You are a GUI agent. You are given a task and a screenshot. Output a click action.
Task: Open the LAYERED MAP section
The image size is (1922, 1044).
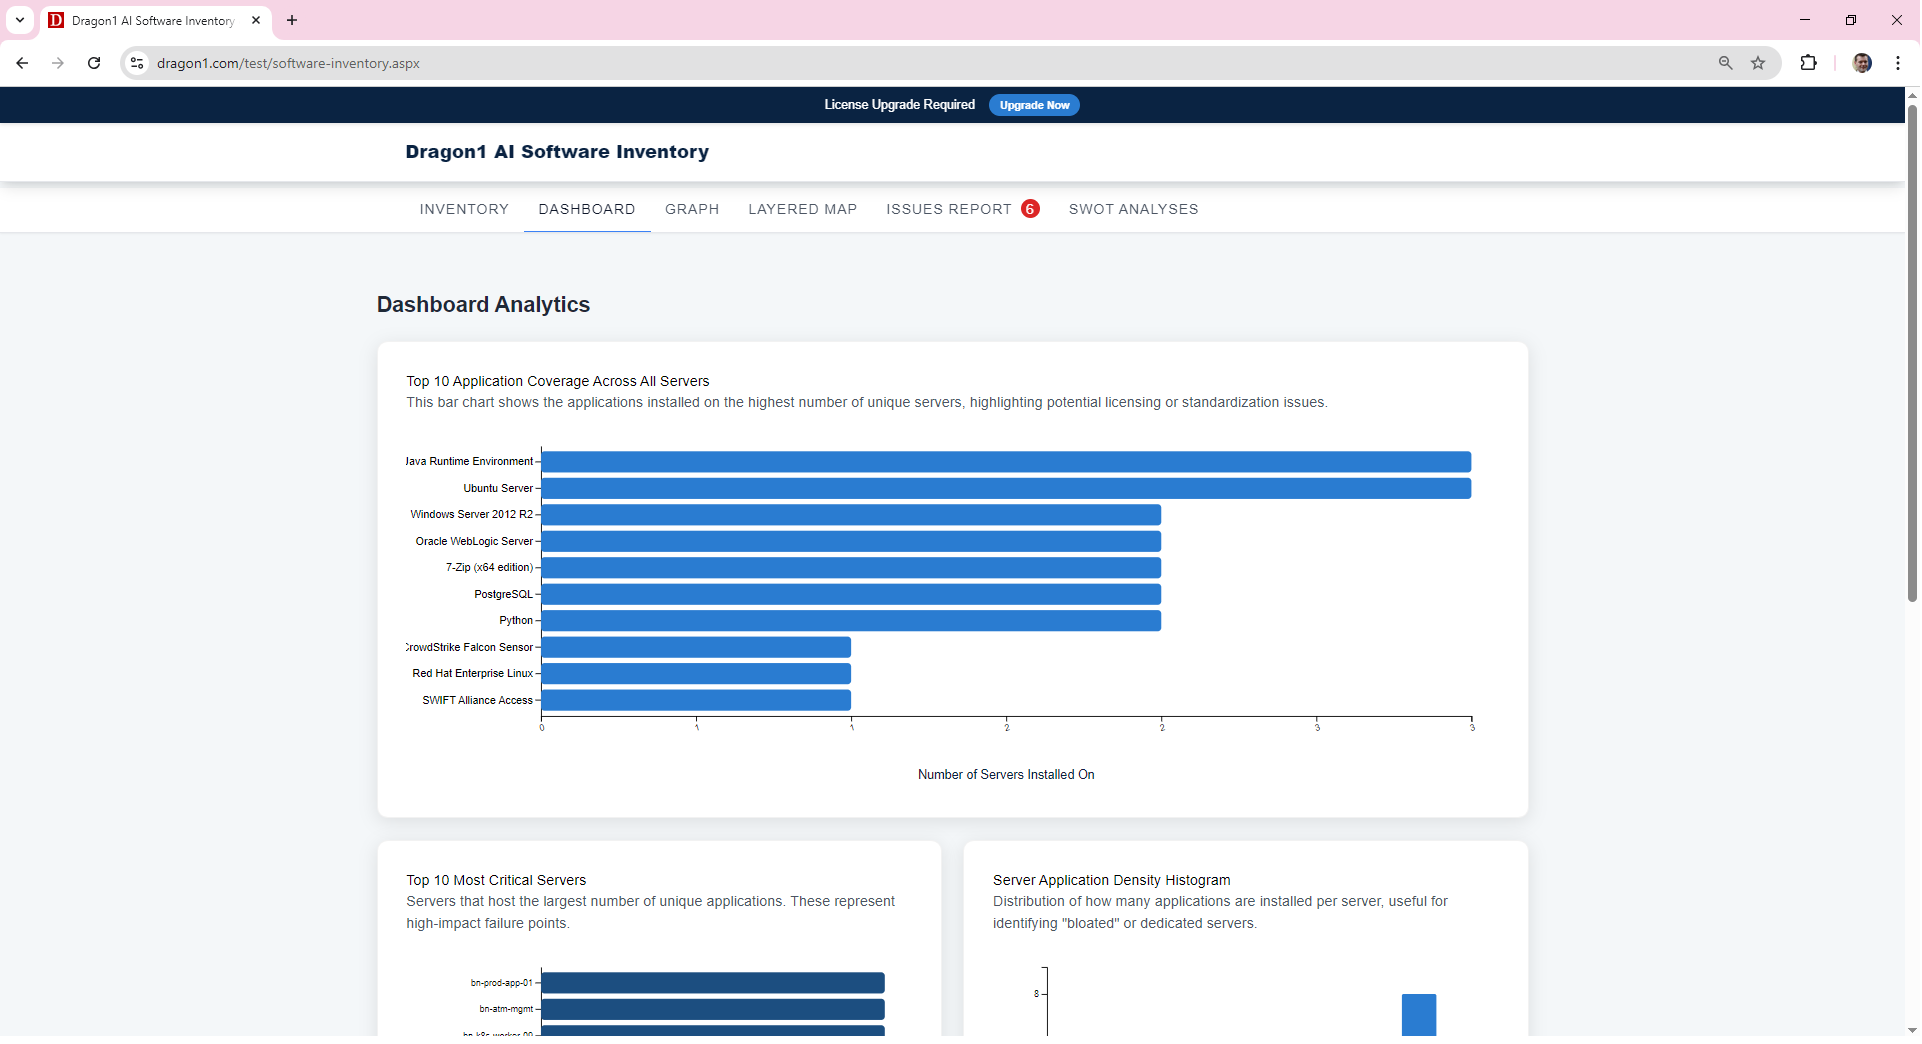tap(802, 209)
